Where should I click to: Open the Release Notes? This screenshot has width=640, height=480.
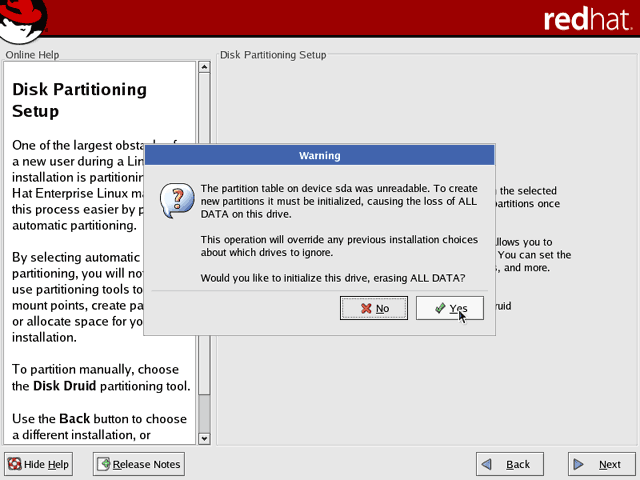(x=139, y=464)
